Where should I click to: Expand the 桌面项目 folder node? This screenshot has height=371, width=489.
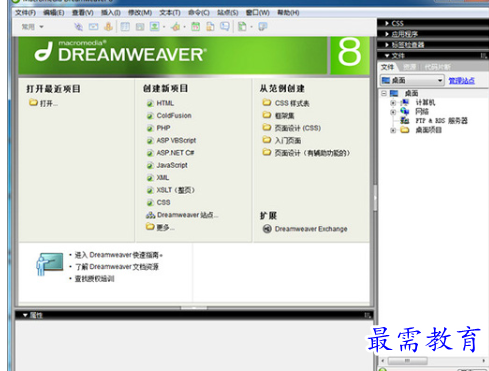393,130
